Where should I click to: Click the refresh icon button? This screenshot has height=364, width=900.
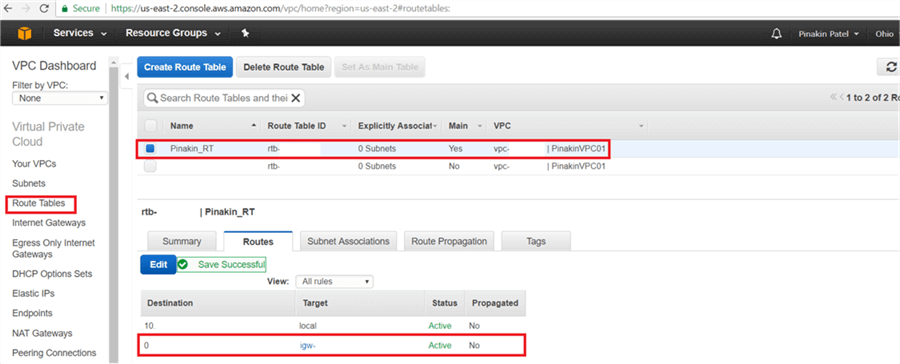(x=891, y=67)
